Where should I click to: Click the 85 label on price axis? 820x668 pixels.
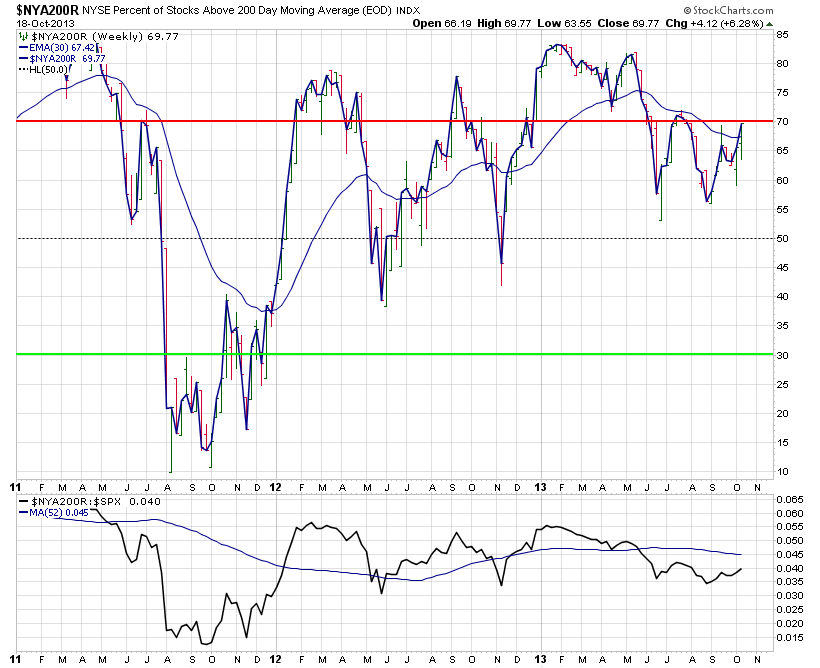click(782, 35)
